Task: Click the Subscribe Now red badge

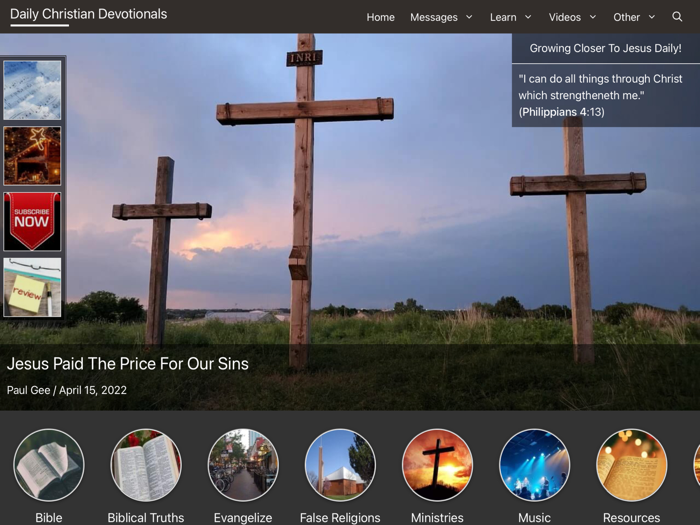Action: coord(32,221)
